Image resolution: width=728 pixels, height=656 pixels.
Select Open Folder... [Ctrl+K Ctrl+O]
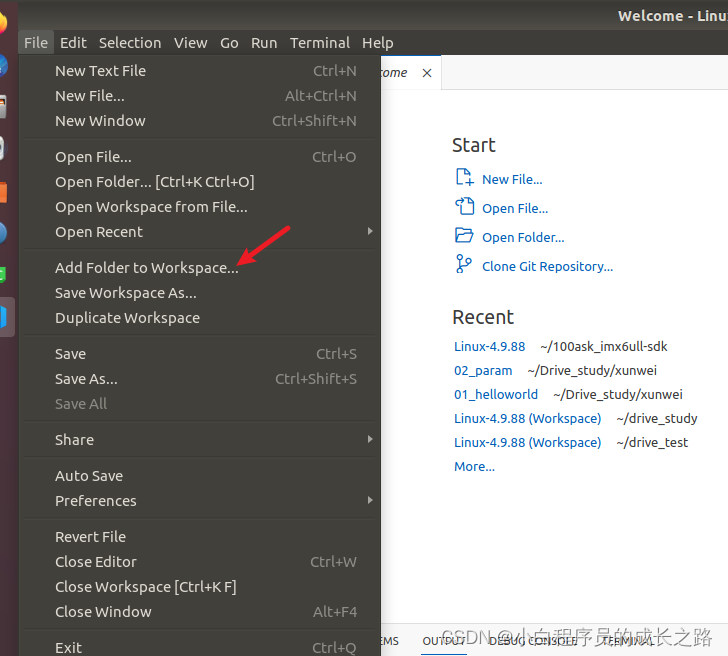(x=200, y=182)
